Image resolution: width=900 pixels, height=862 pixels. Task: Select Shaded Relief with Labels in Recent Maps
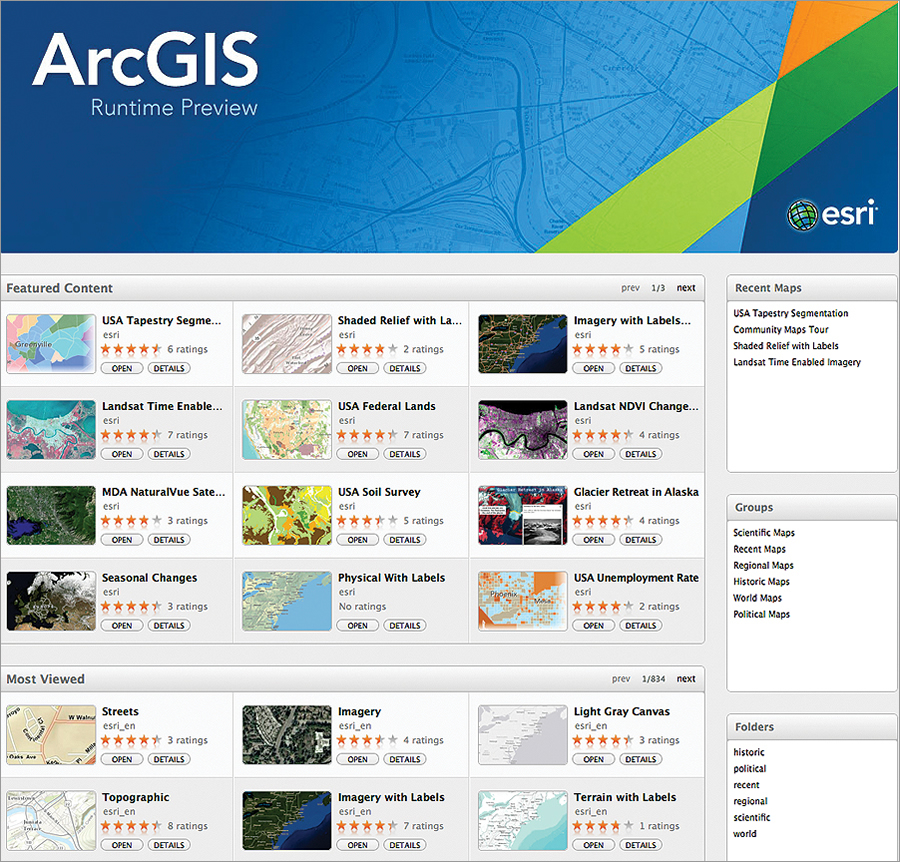coord(786,345)
